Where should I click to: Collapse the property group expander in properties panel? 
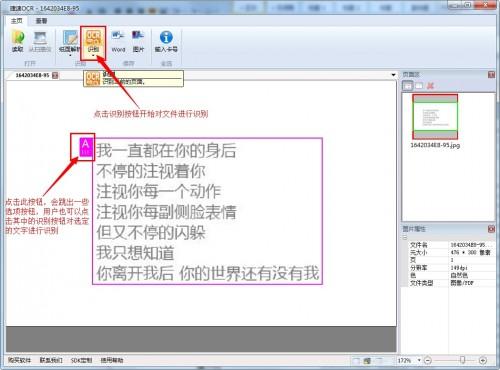405,237
